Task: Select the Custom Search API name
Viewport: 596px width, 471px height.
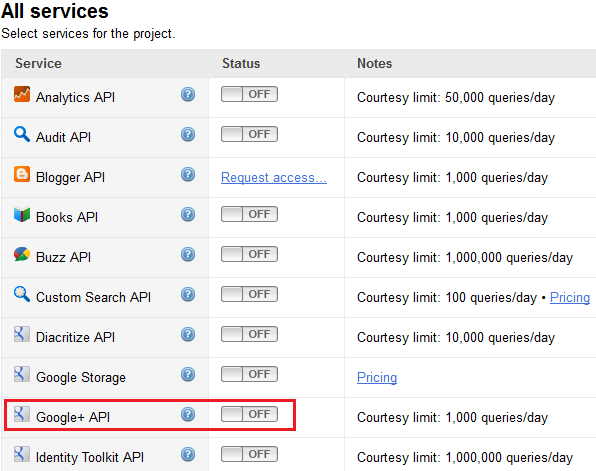Action: click(x=94, y=298)
